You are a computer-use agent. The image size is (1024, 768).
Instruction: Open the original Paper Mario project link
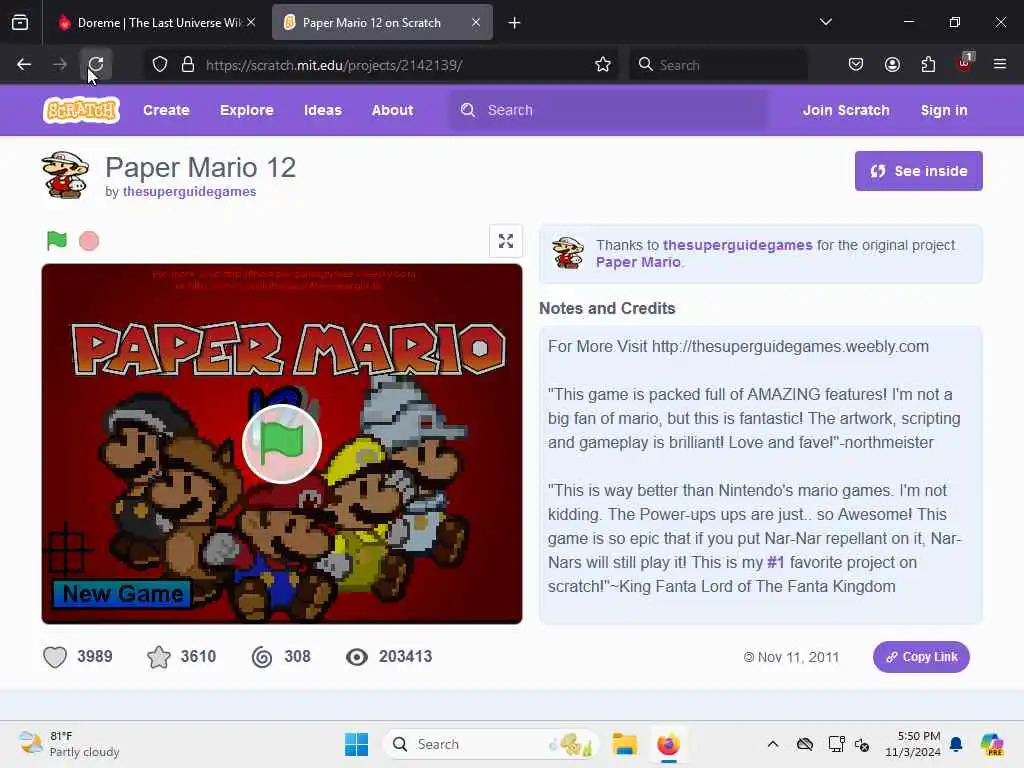tap(638, 262)
